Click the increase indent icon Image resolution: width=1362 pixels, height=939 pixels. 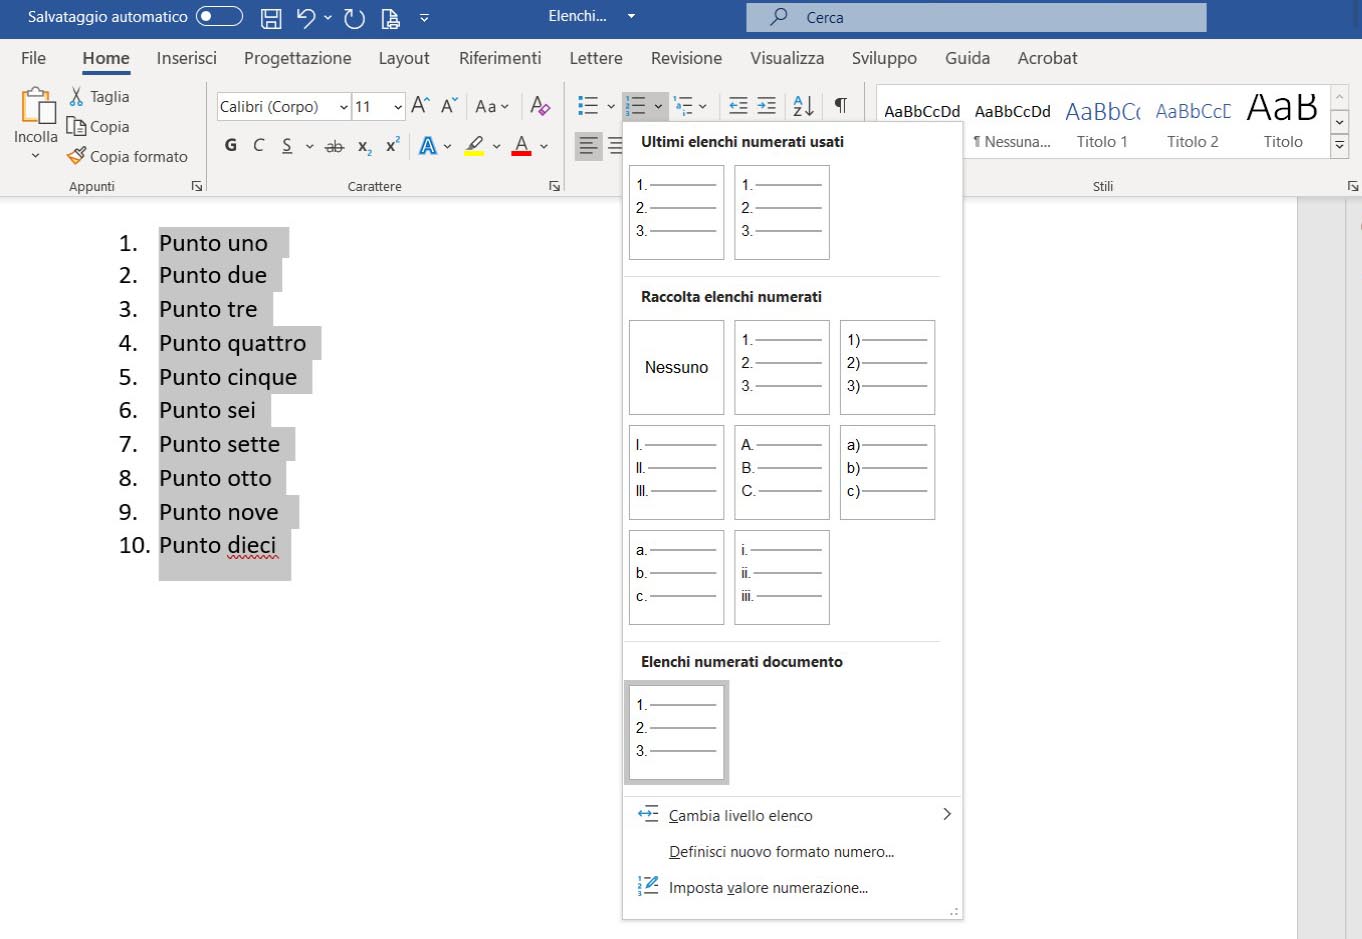coord(767,106)
